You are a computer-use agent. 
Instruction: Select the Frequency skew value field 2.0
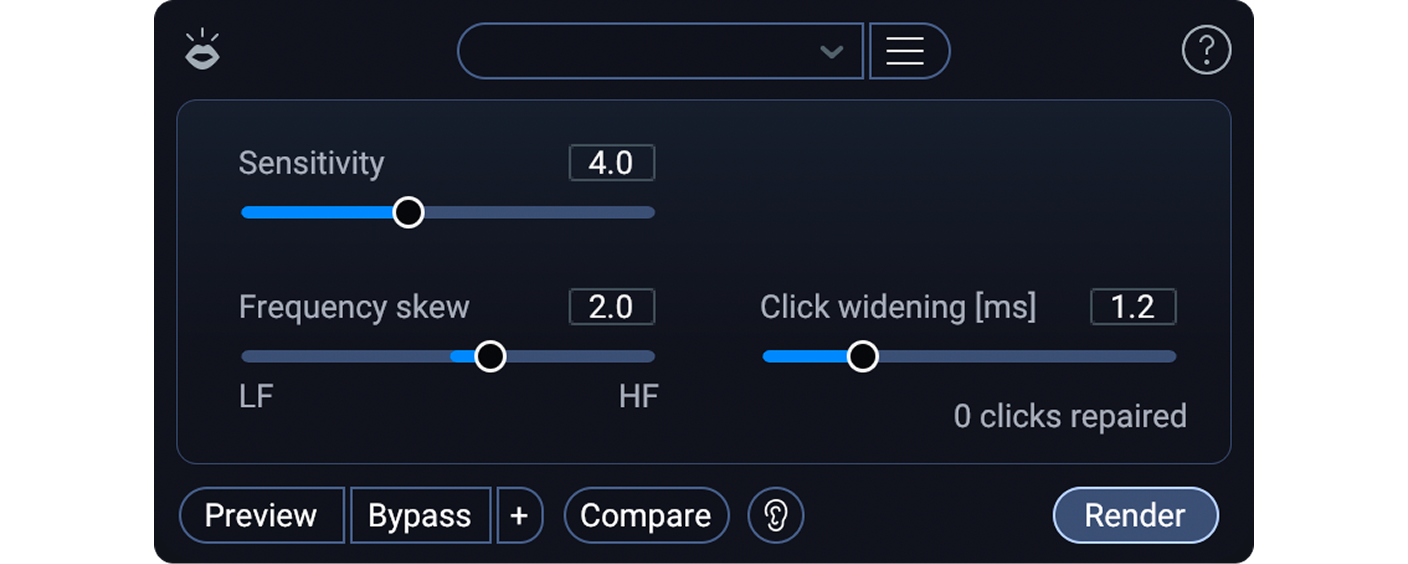(611, 307)
